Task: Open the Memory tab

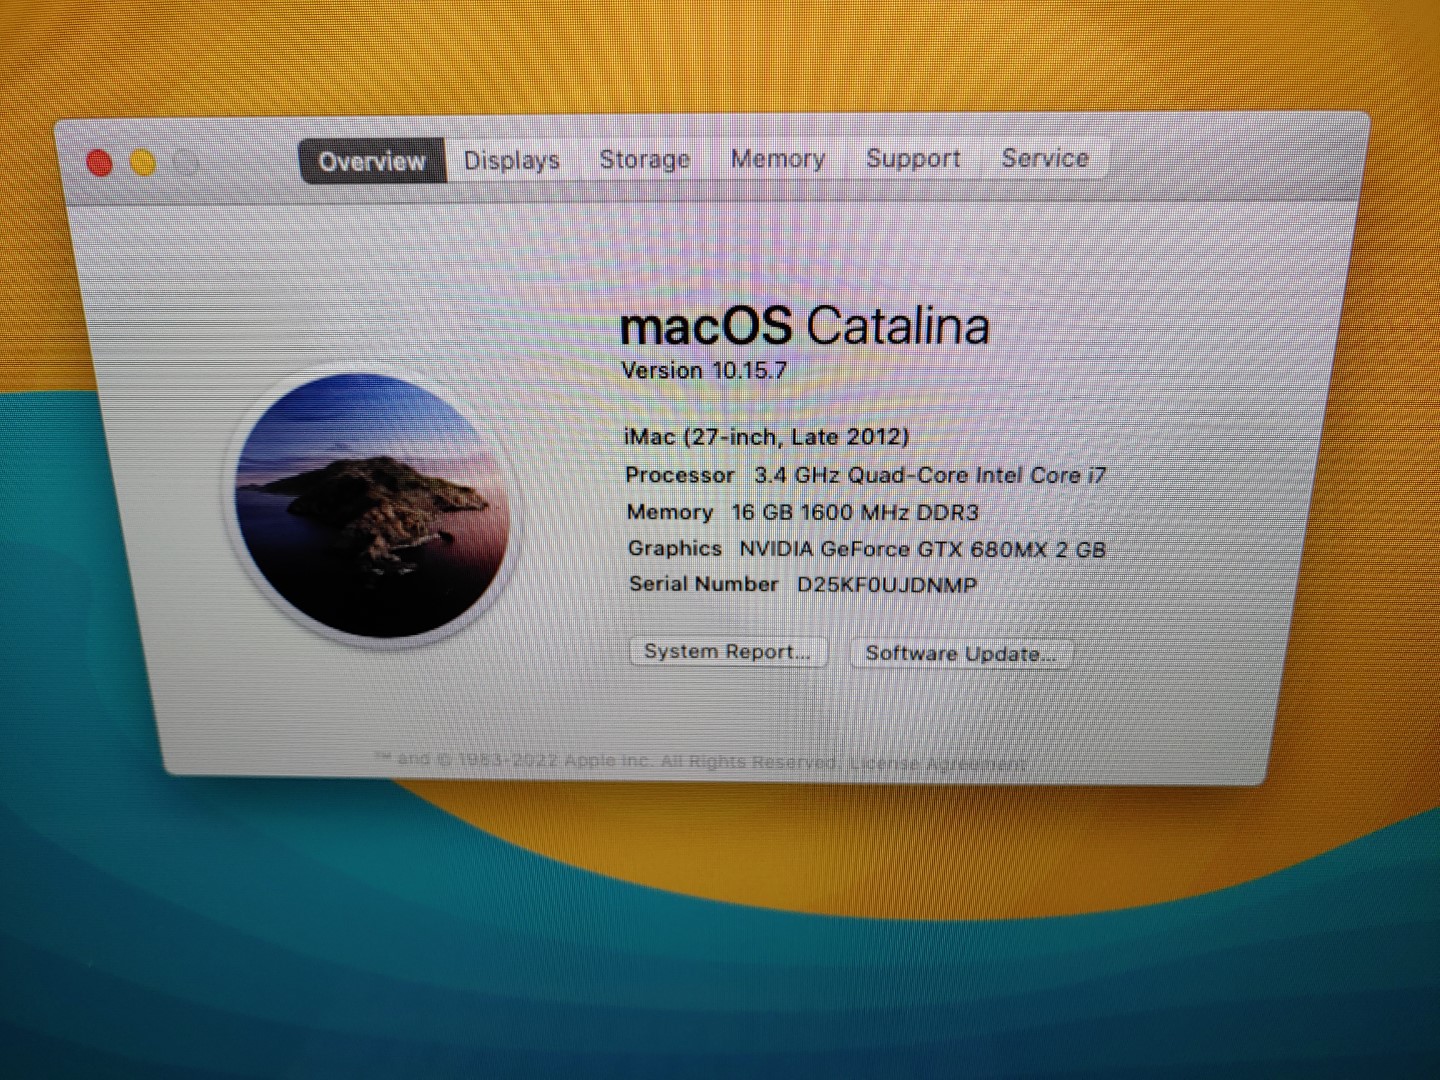Action: [x=777, y=158]
